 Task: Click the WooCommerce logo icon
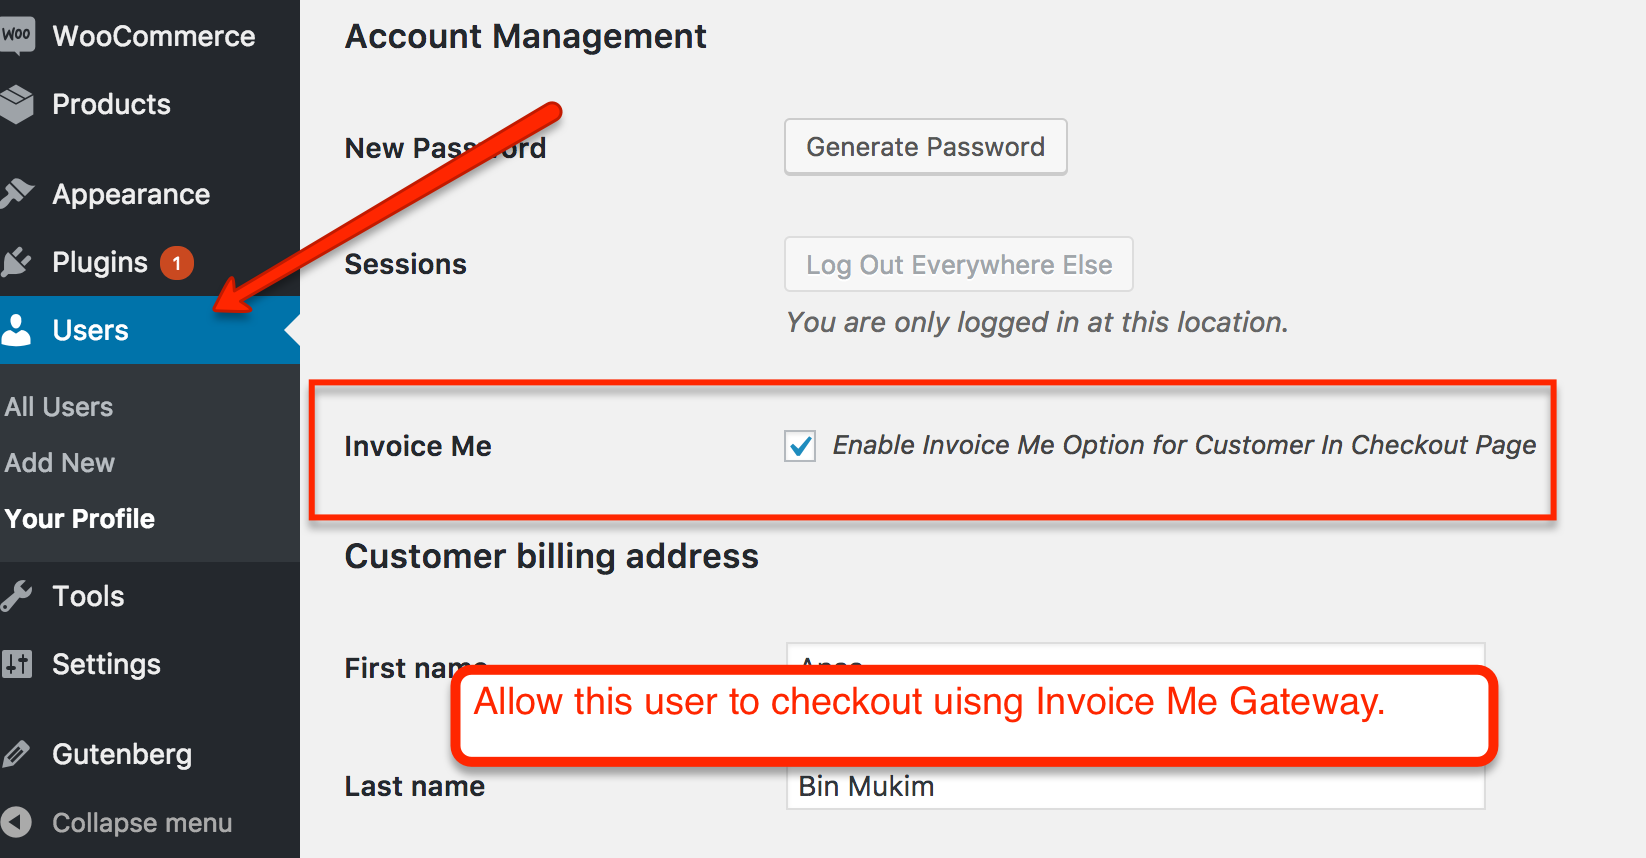(x=17, y=36)
